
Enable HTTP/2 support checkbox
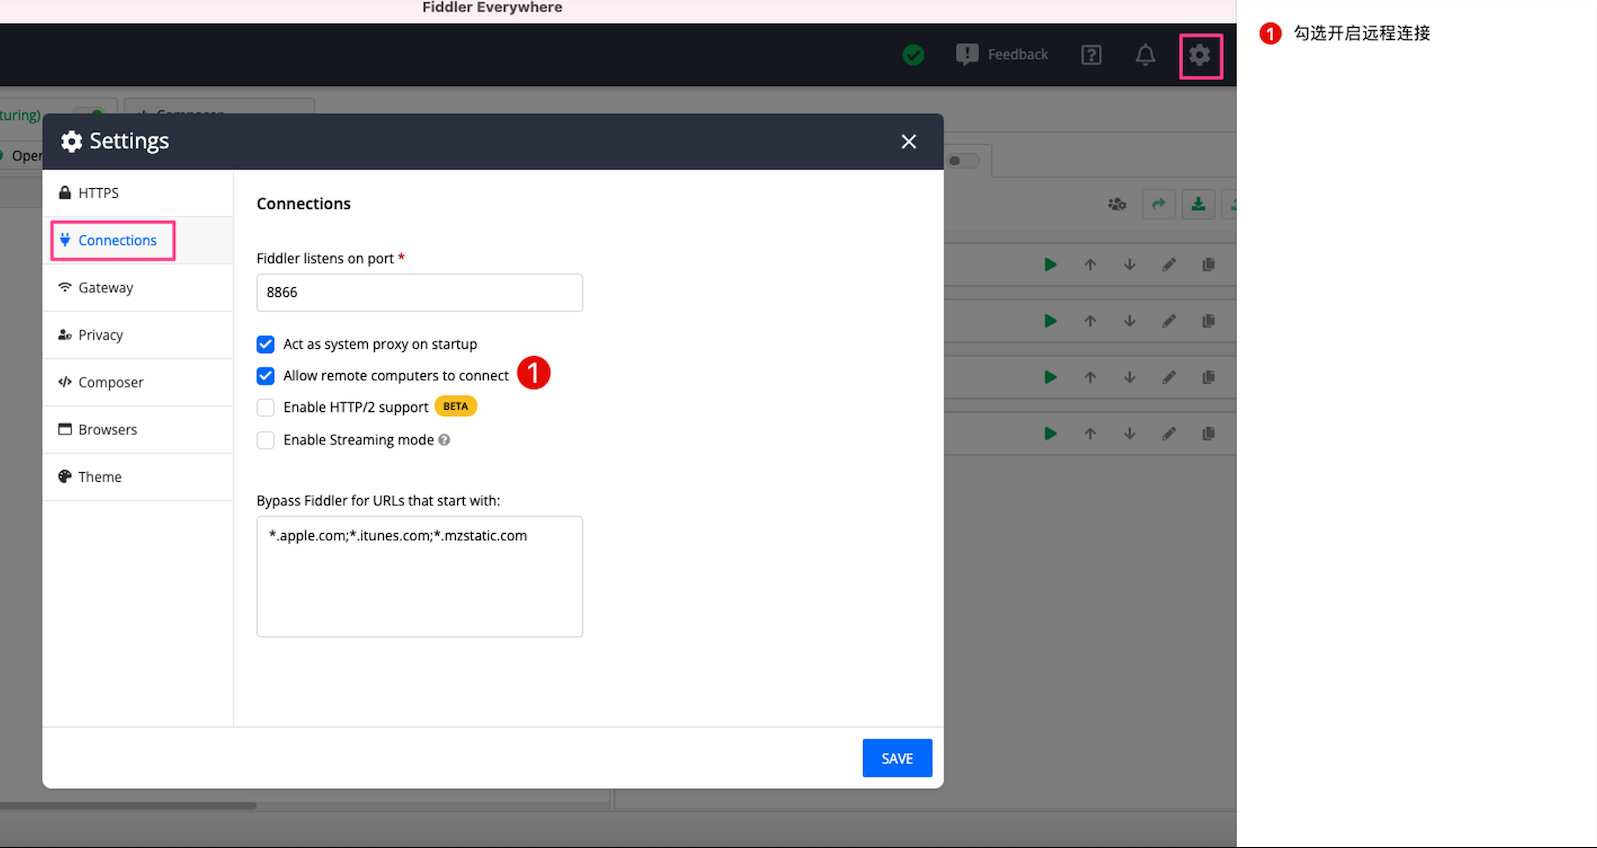point(266,408)
